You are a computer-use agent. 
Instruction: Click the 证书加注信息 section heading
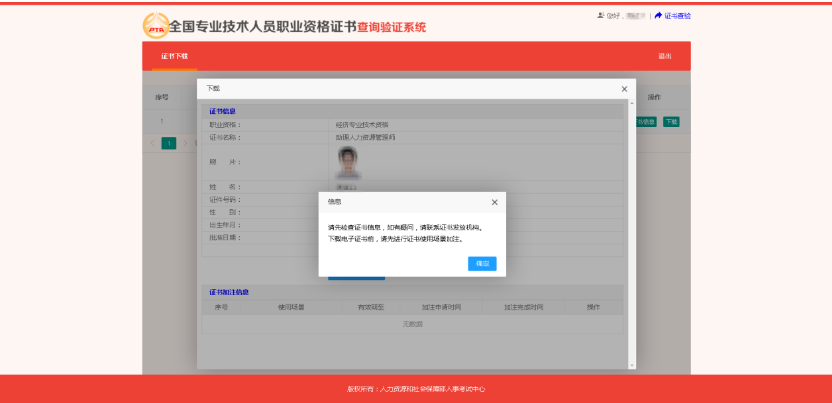pyautogui.click(x=229, y=292)
